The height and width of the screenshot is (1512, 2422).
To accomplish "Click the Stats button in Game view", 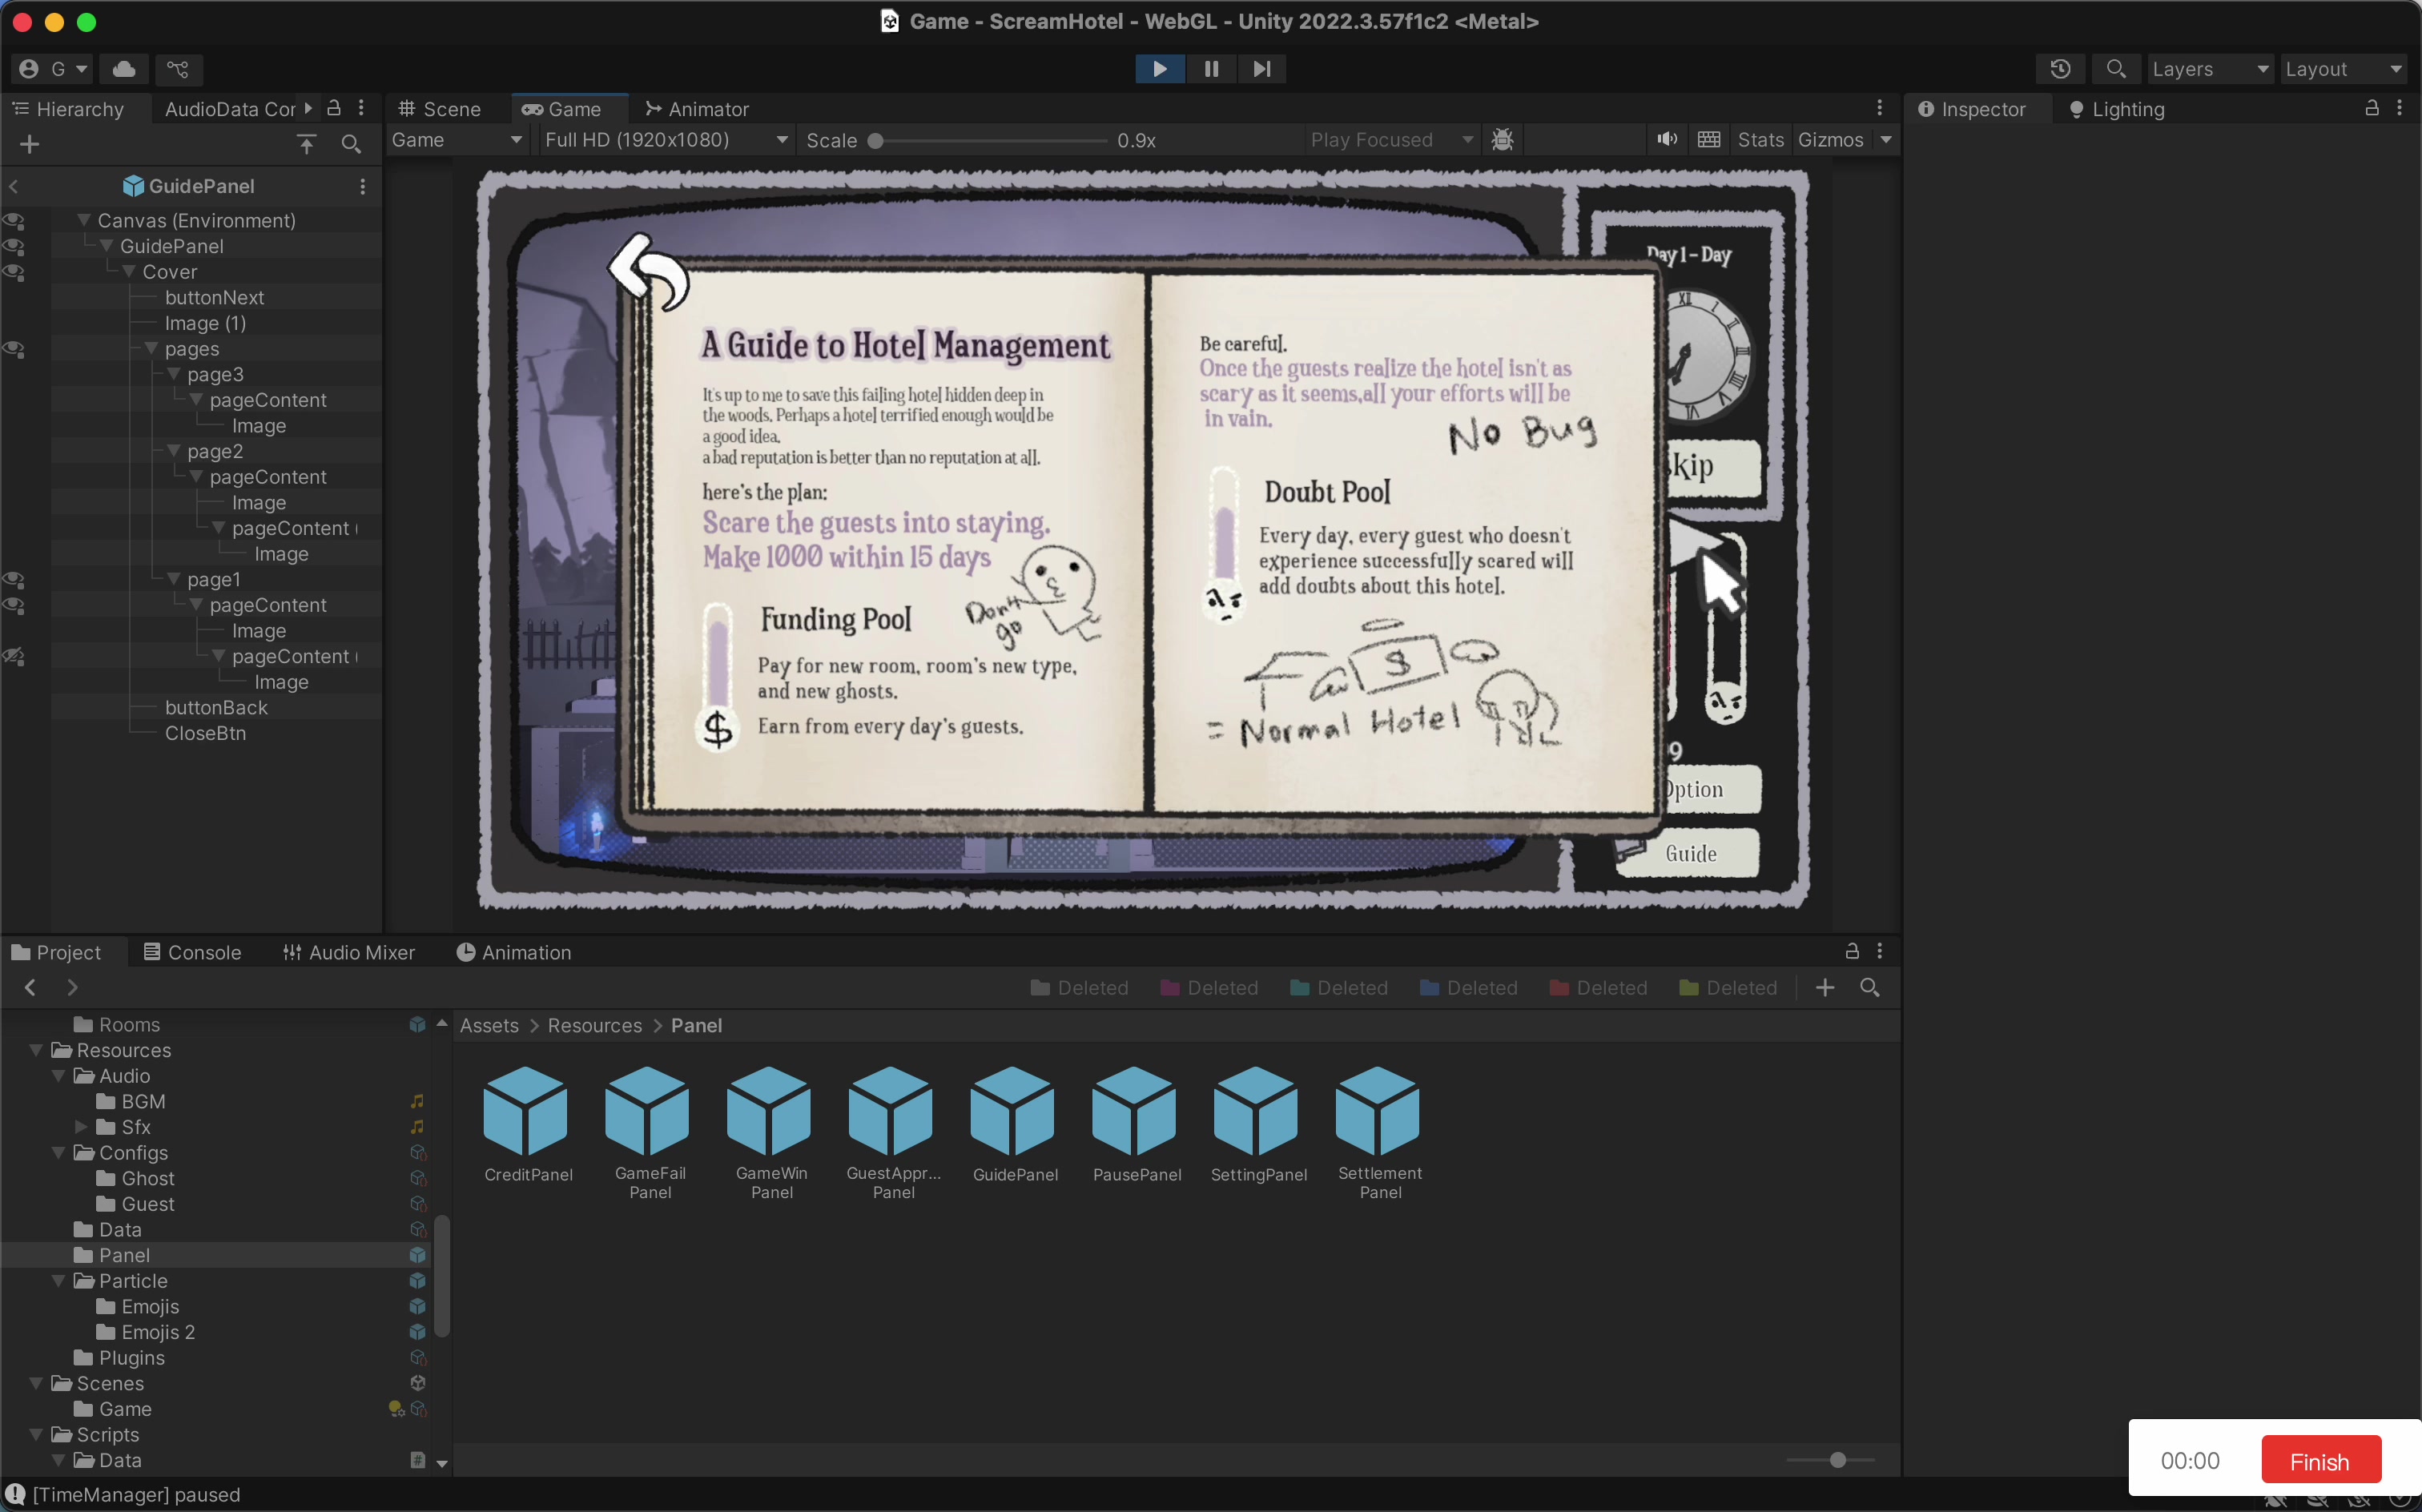I will click(x=1760, y=140).
